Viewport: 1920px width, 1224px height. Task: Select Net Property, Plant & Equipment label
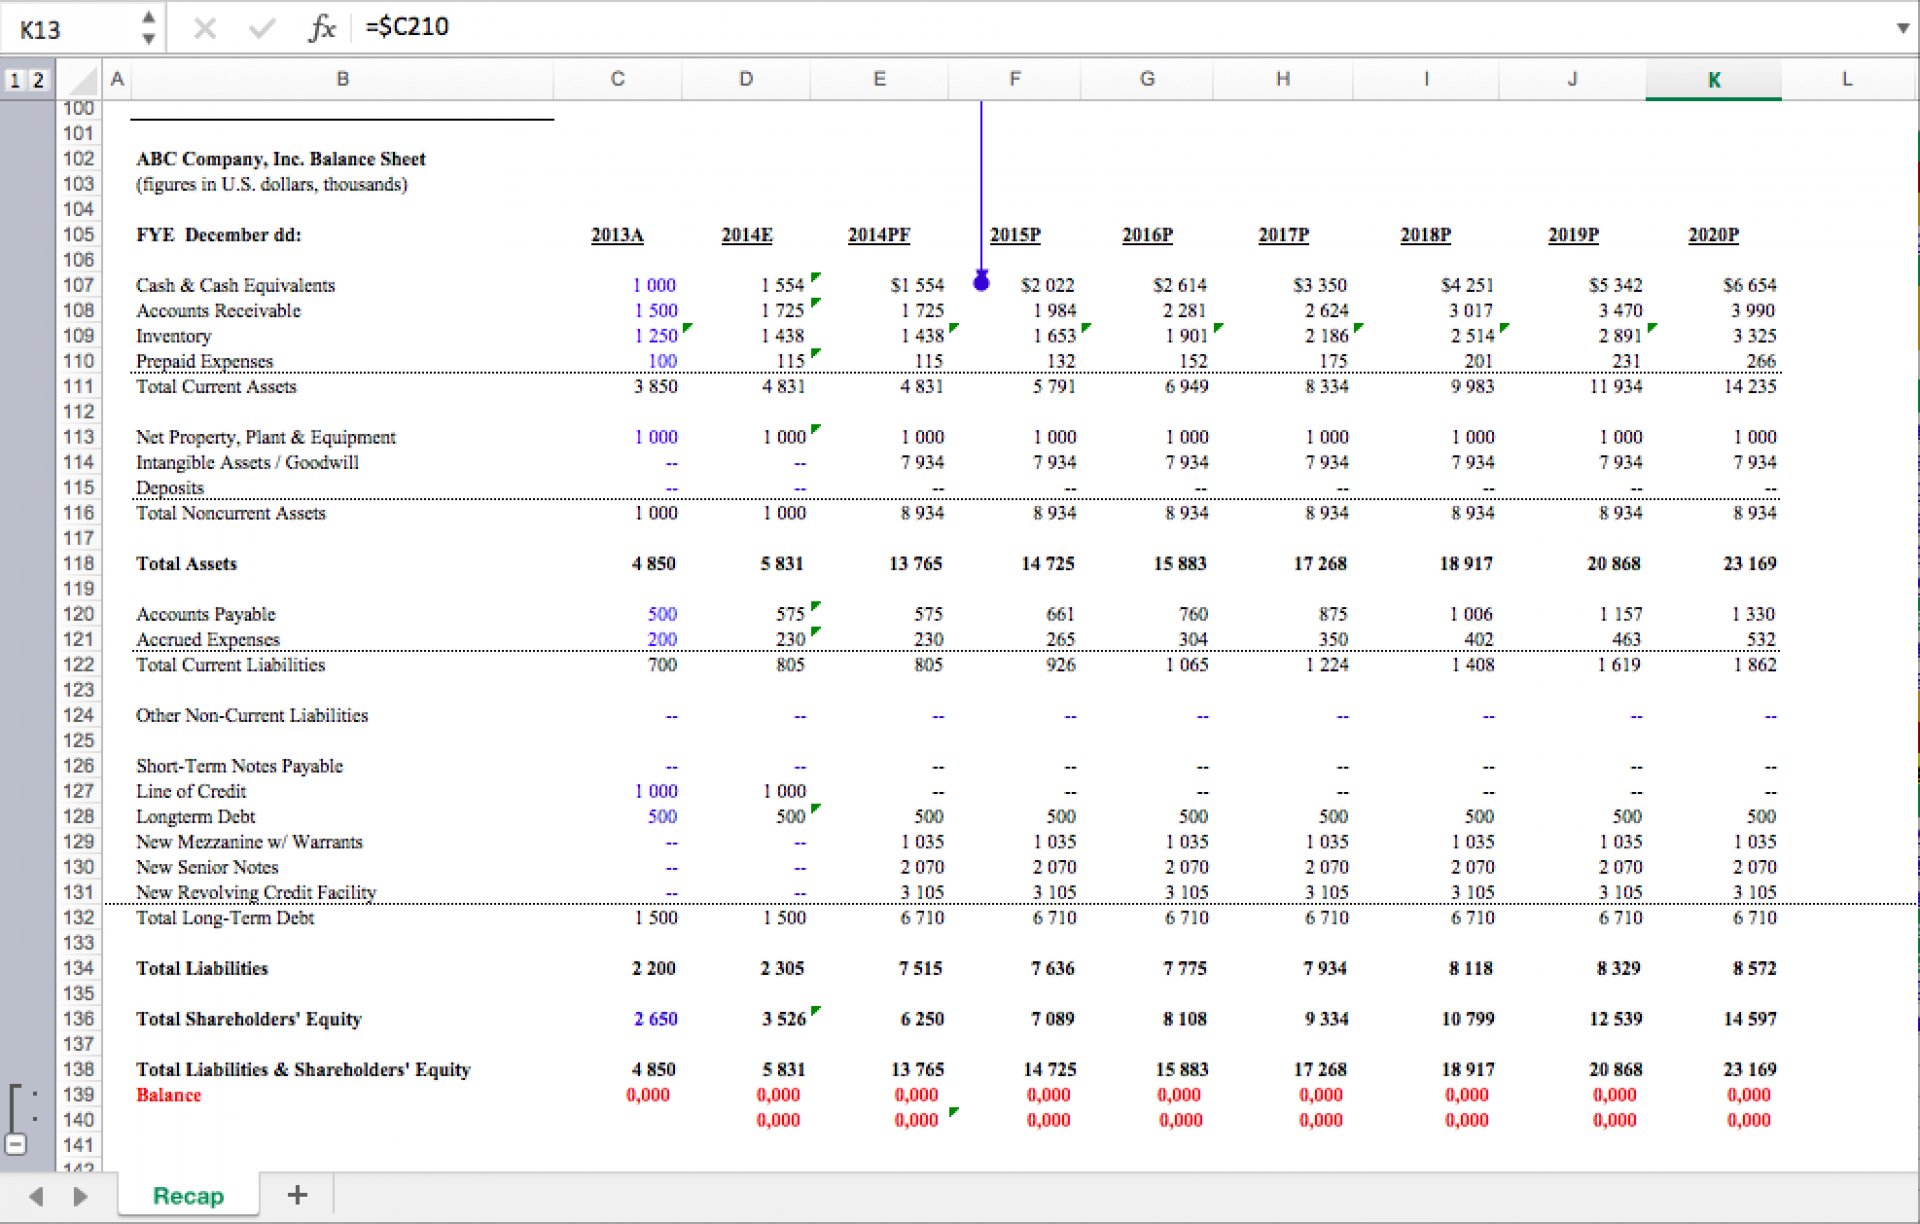click(x=266, y=437)
